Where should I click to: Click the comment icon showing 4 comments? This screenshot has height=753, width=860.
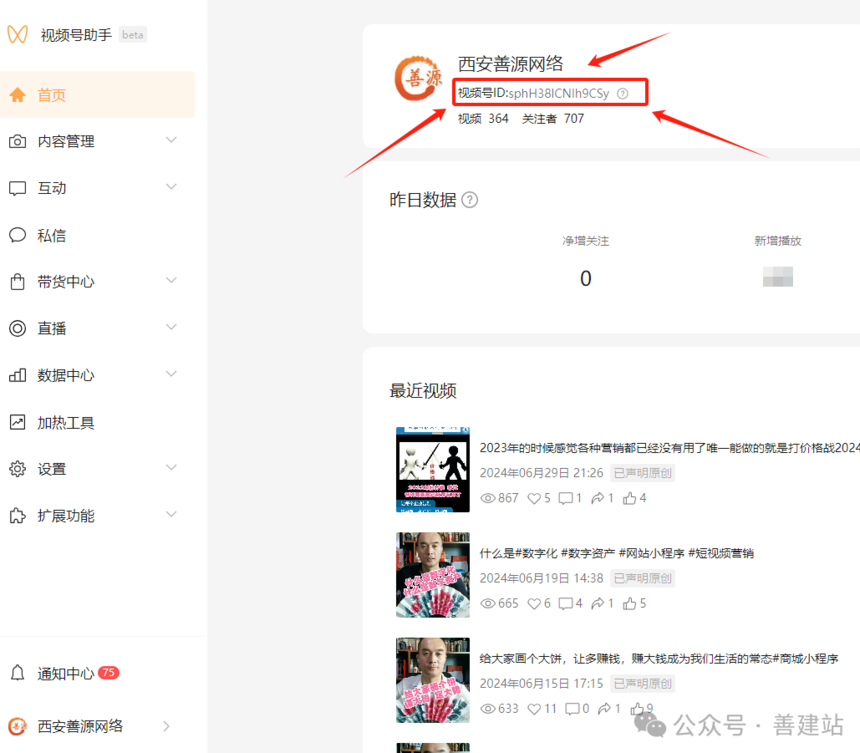[x=565, y=603]
